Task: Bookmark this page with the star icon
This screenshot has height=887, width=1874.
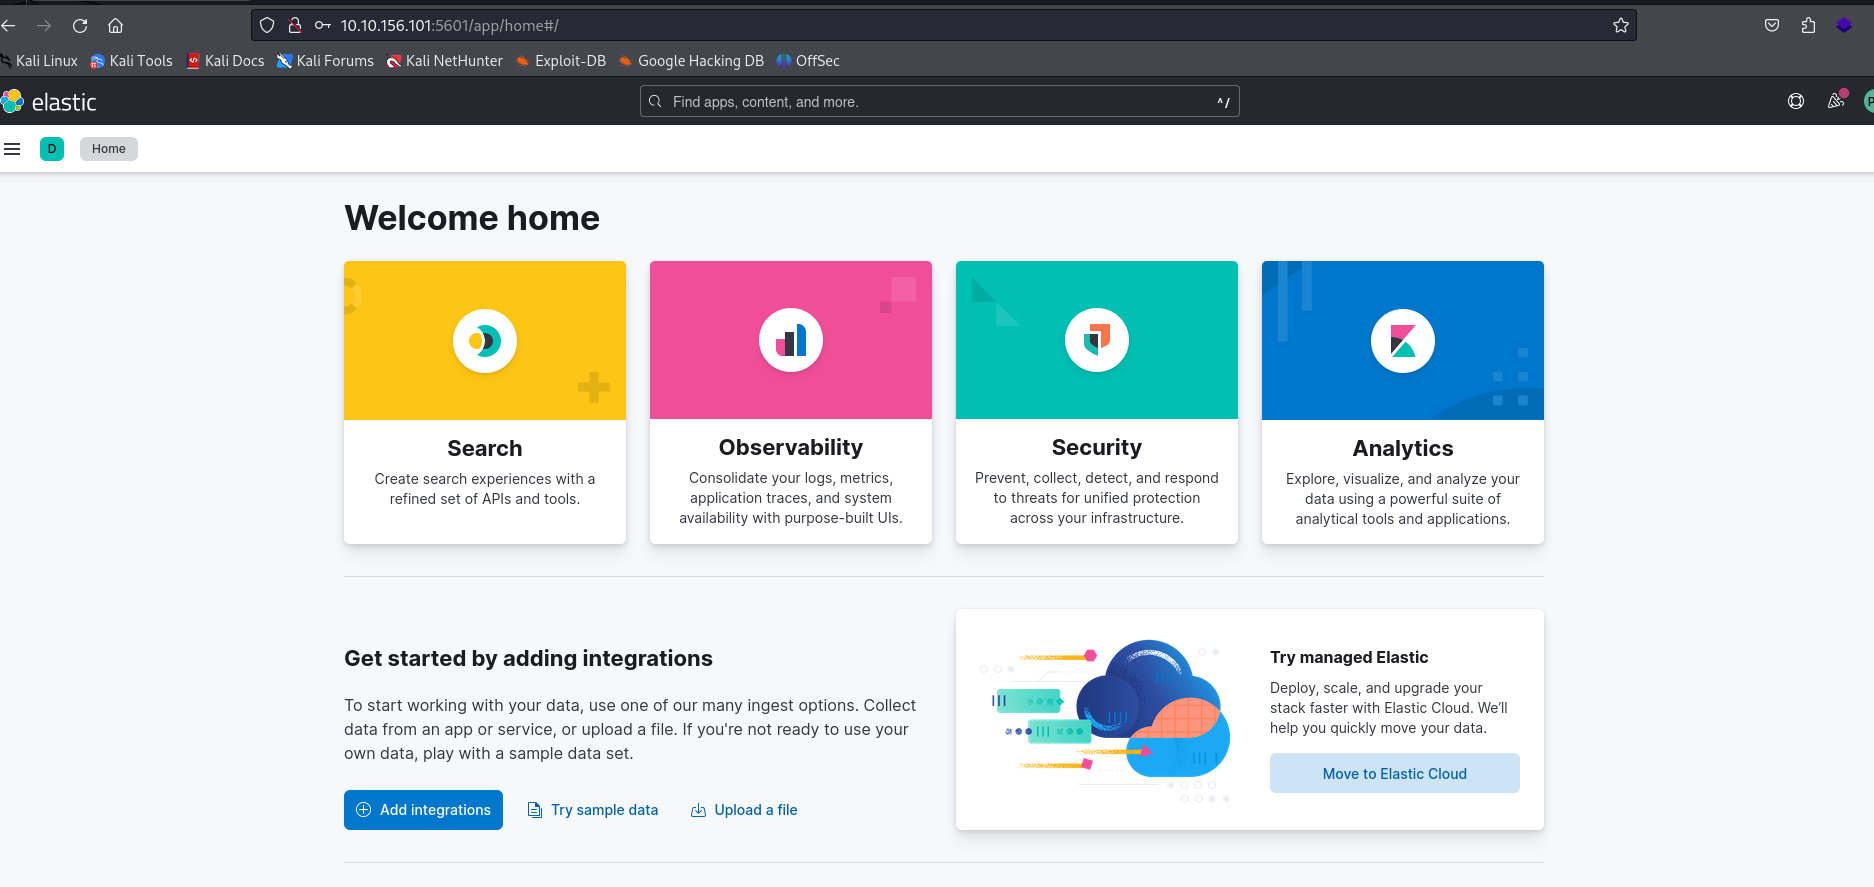Action: coord(1621,26)
